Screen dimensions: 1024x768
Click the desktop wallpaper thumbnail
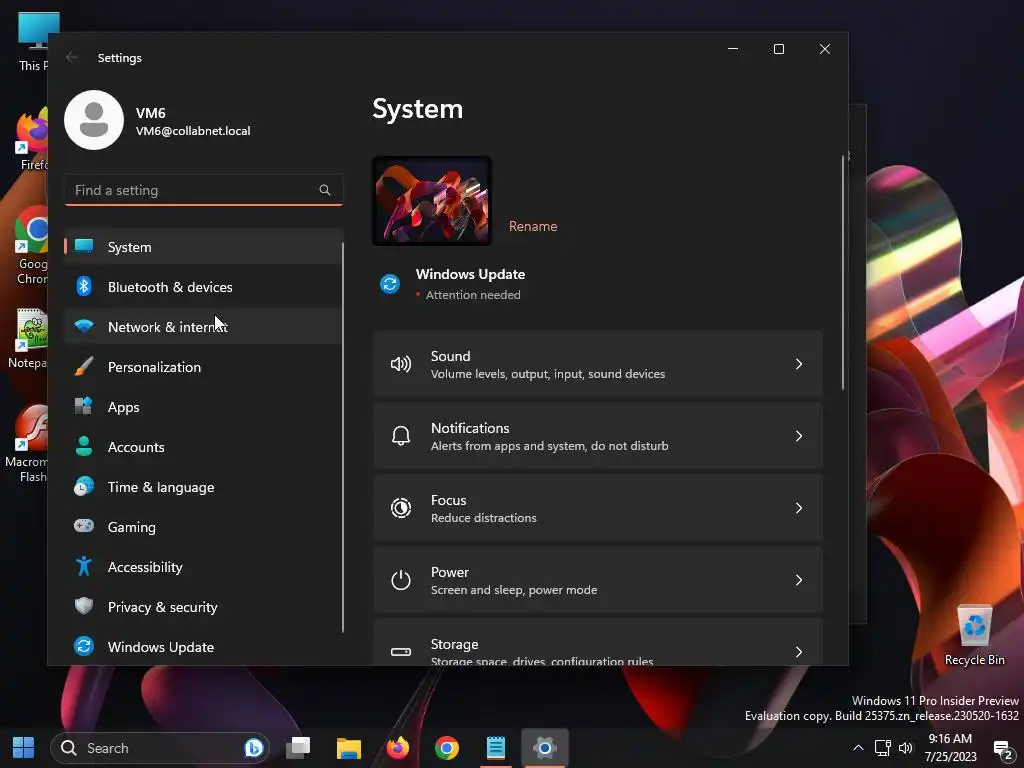click(432, 201)
